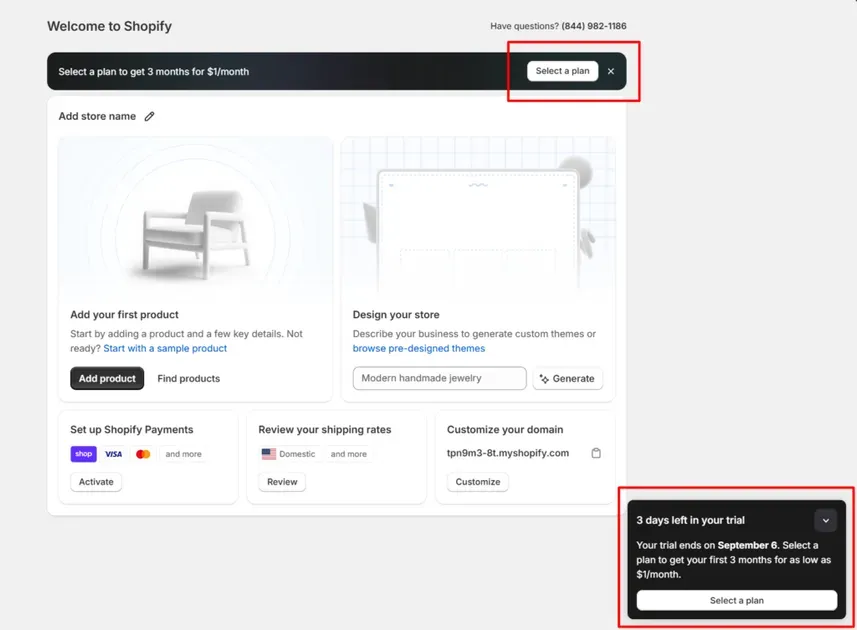Activate Shopify Payments

click(x=96, y=481)
